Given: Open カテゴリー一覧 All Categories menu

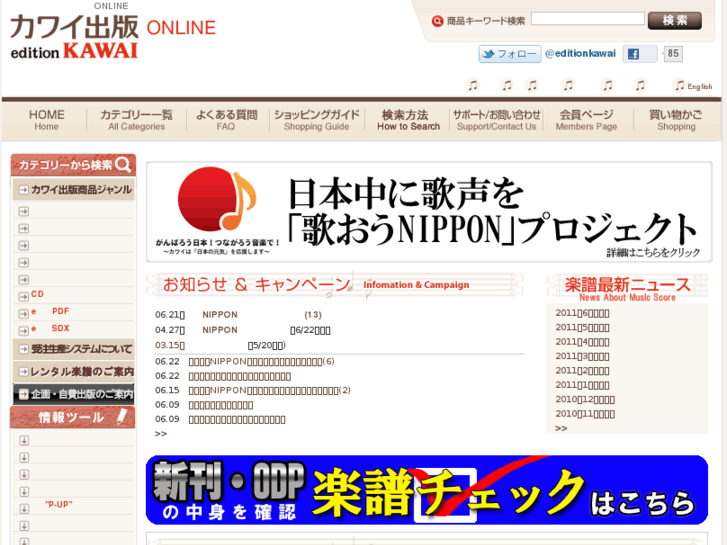Looking at the screenshot, I should tap(136, 120).
